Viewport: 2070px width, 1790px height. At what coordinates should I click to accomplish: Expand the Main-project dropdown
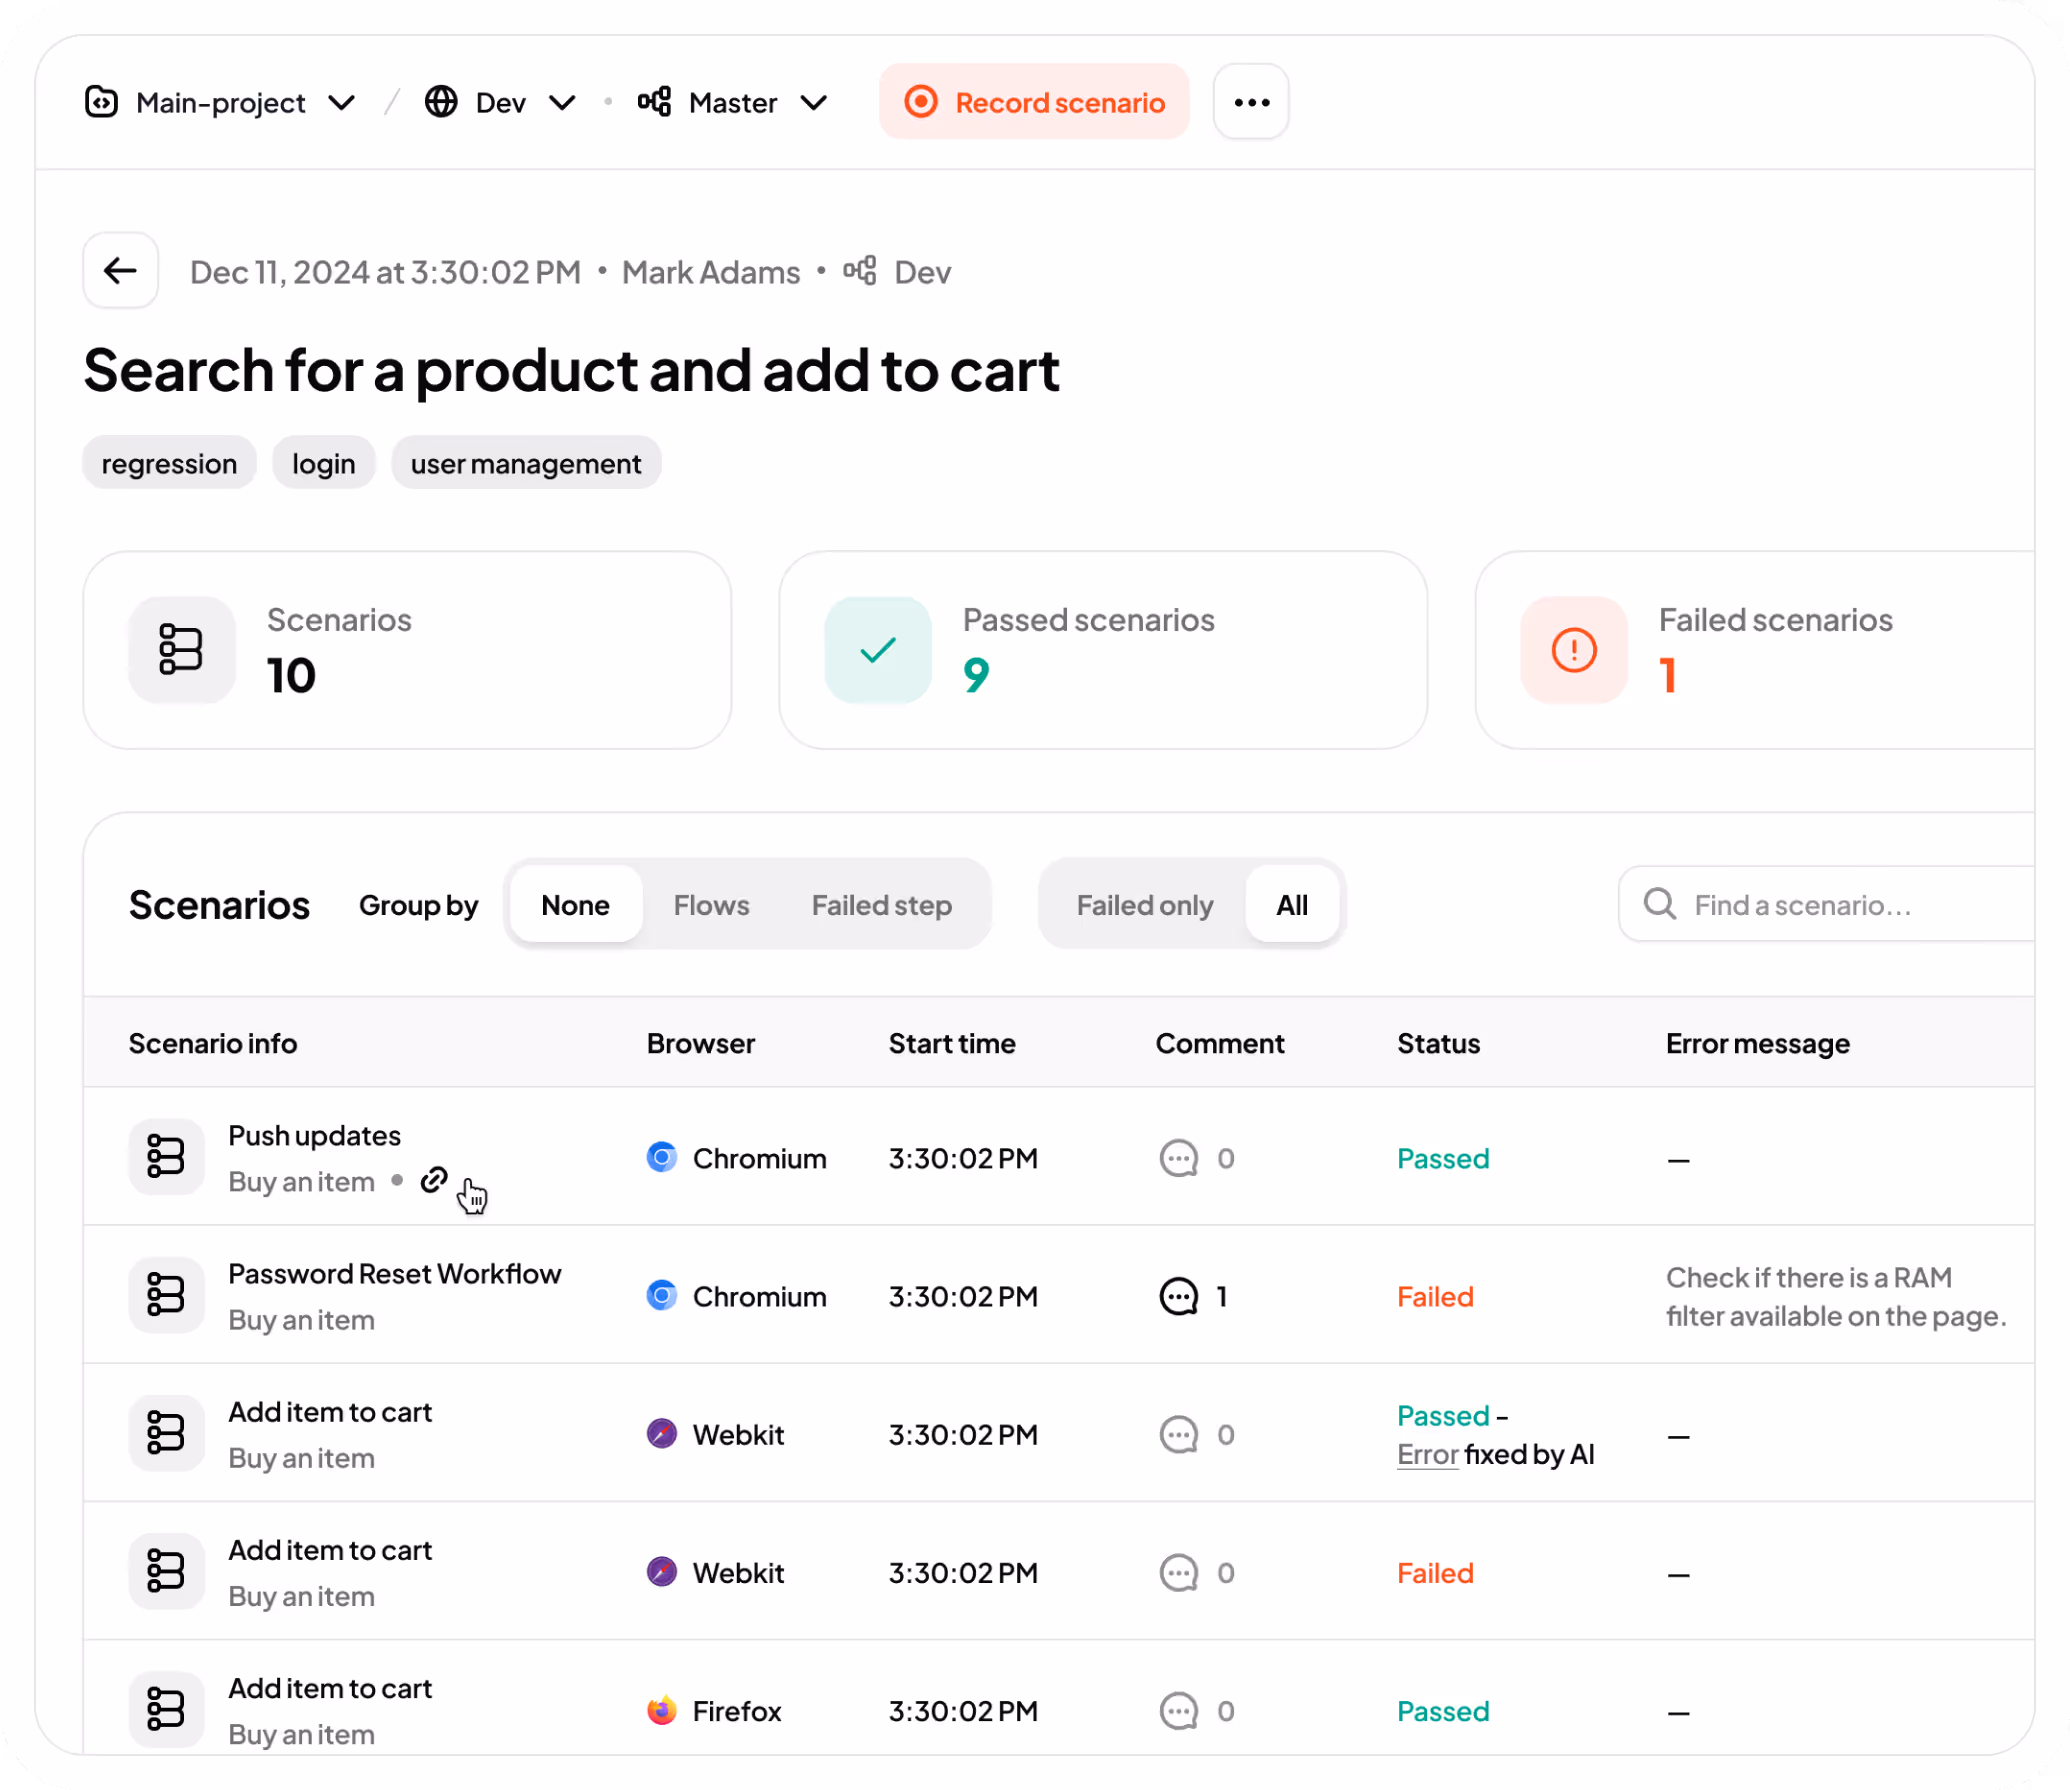220,102
